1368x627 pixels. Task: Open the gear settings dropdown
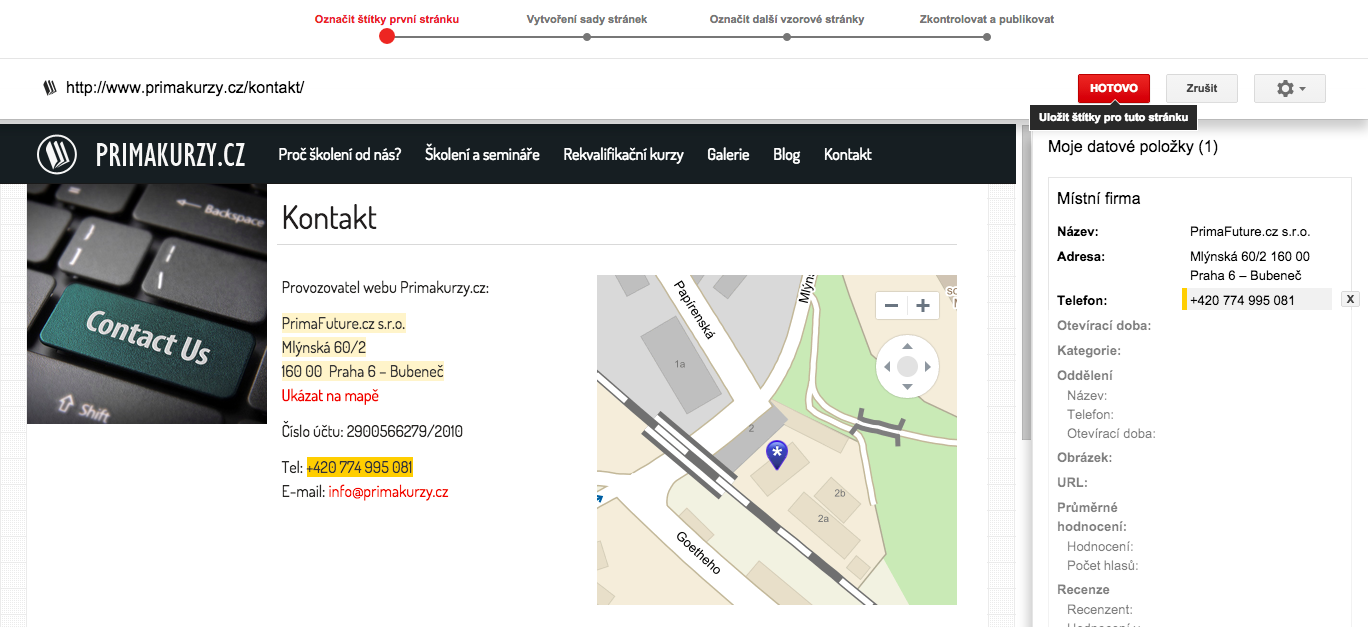click(x=1290, y=88)
